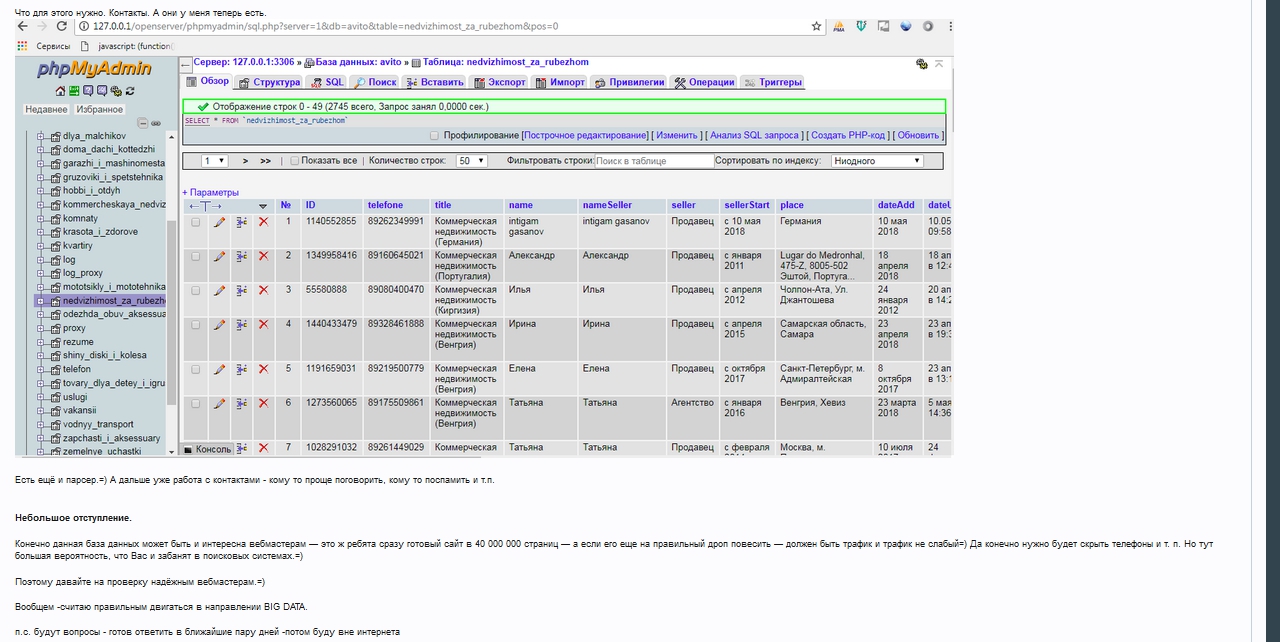
Task: Open the SQL tab
Action: (x=327, y=82)
